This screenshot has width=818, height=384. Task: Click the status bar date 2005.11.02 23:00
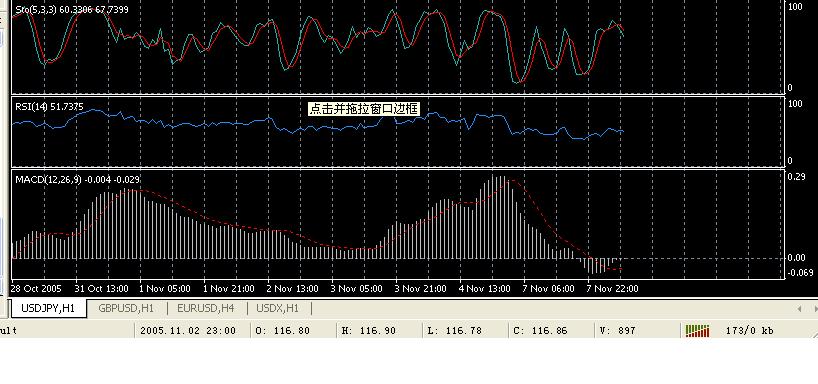(188, 331)
